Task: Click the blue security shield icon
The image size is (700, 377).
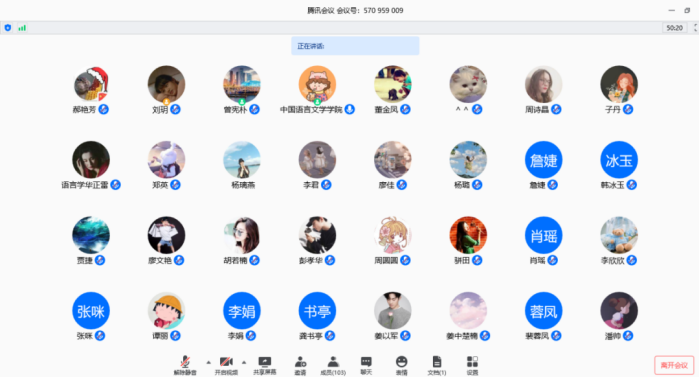Action: 8,28
